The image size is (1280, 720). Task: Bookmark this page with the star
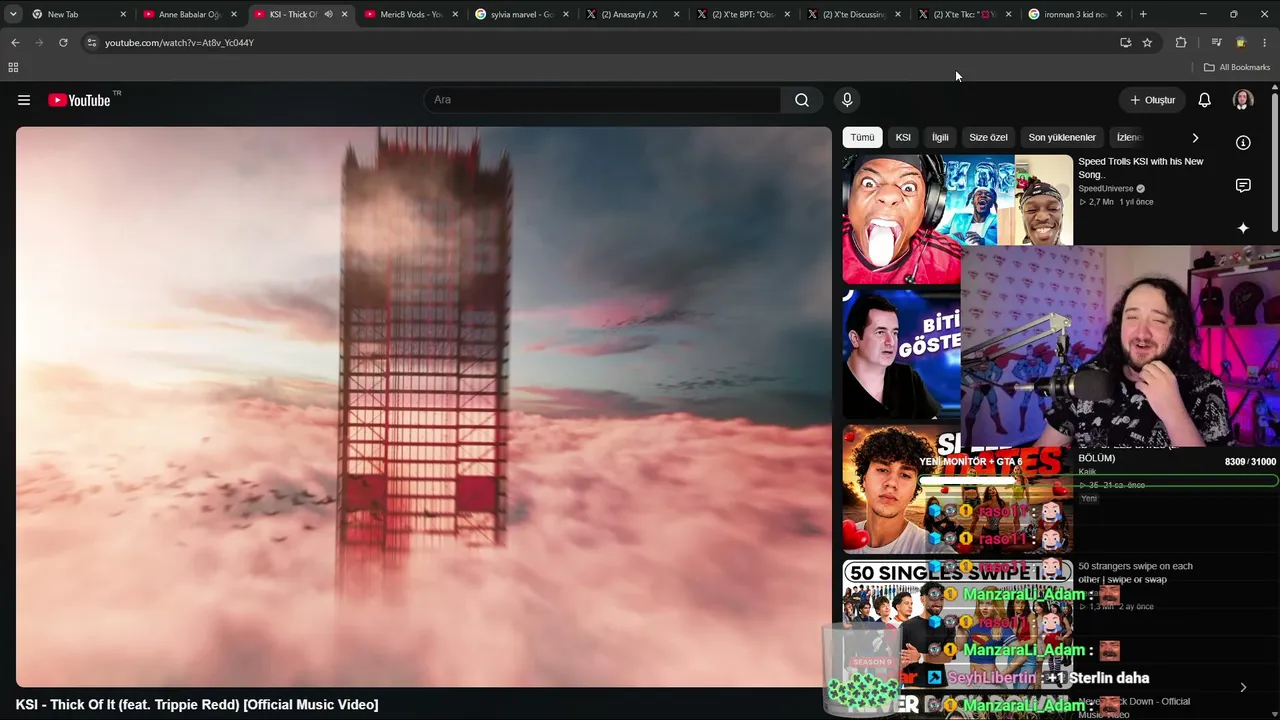pyautogui.click(x=1147, y=43)
